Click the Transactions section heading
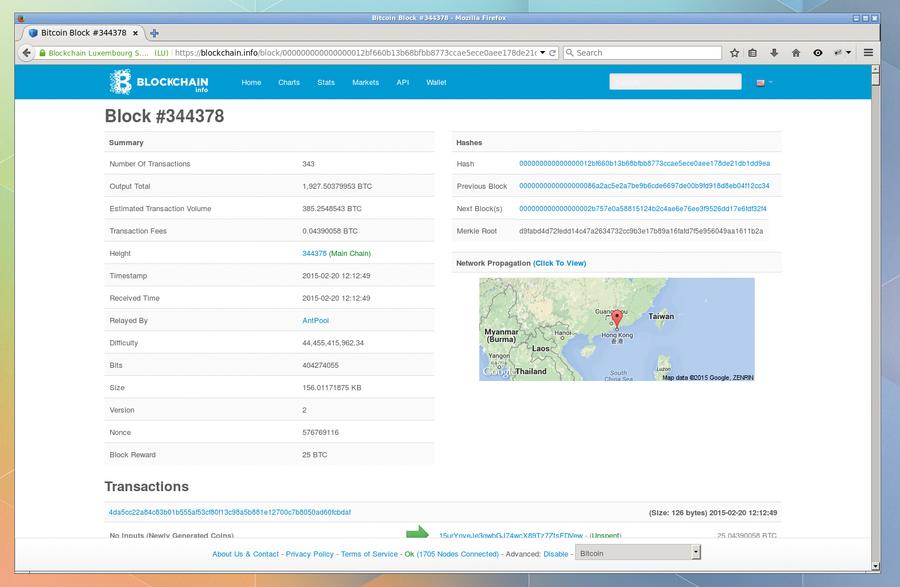This screenshot has width=900, height=587. [x=146, y=487]
